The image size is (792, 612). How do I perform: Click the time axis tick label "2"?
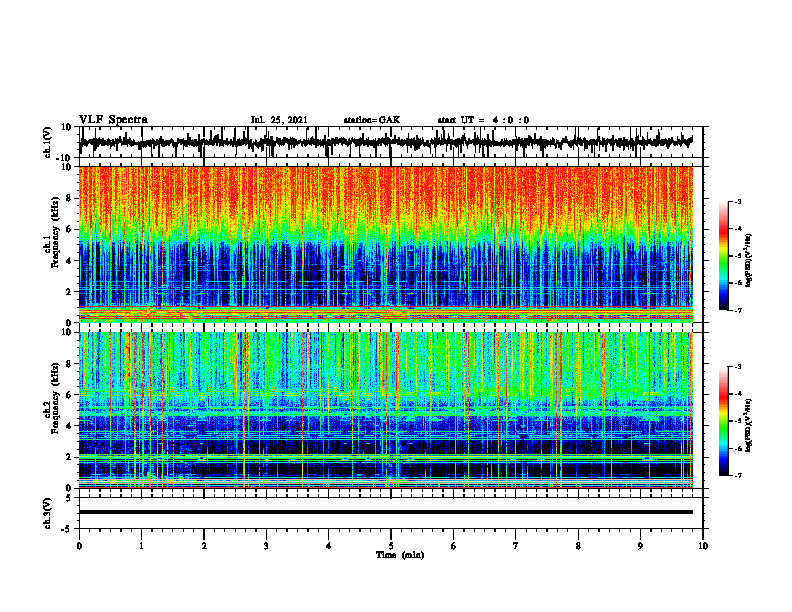pyautogui.click(x=204, y=546)
